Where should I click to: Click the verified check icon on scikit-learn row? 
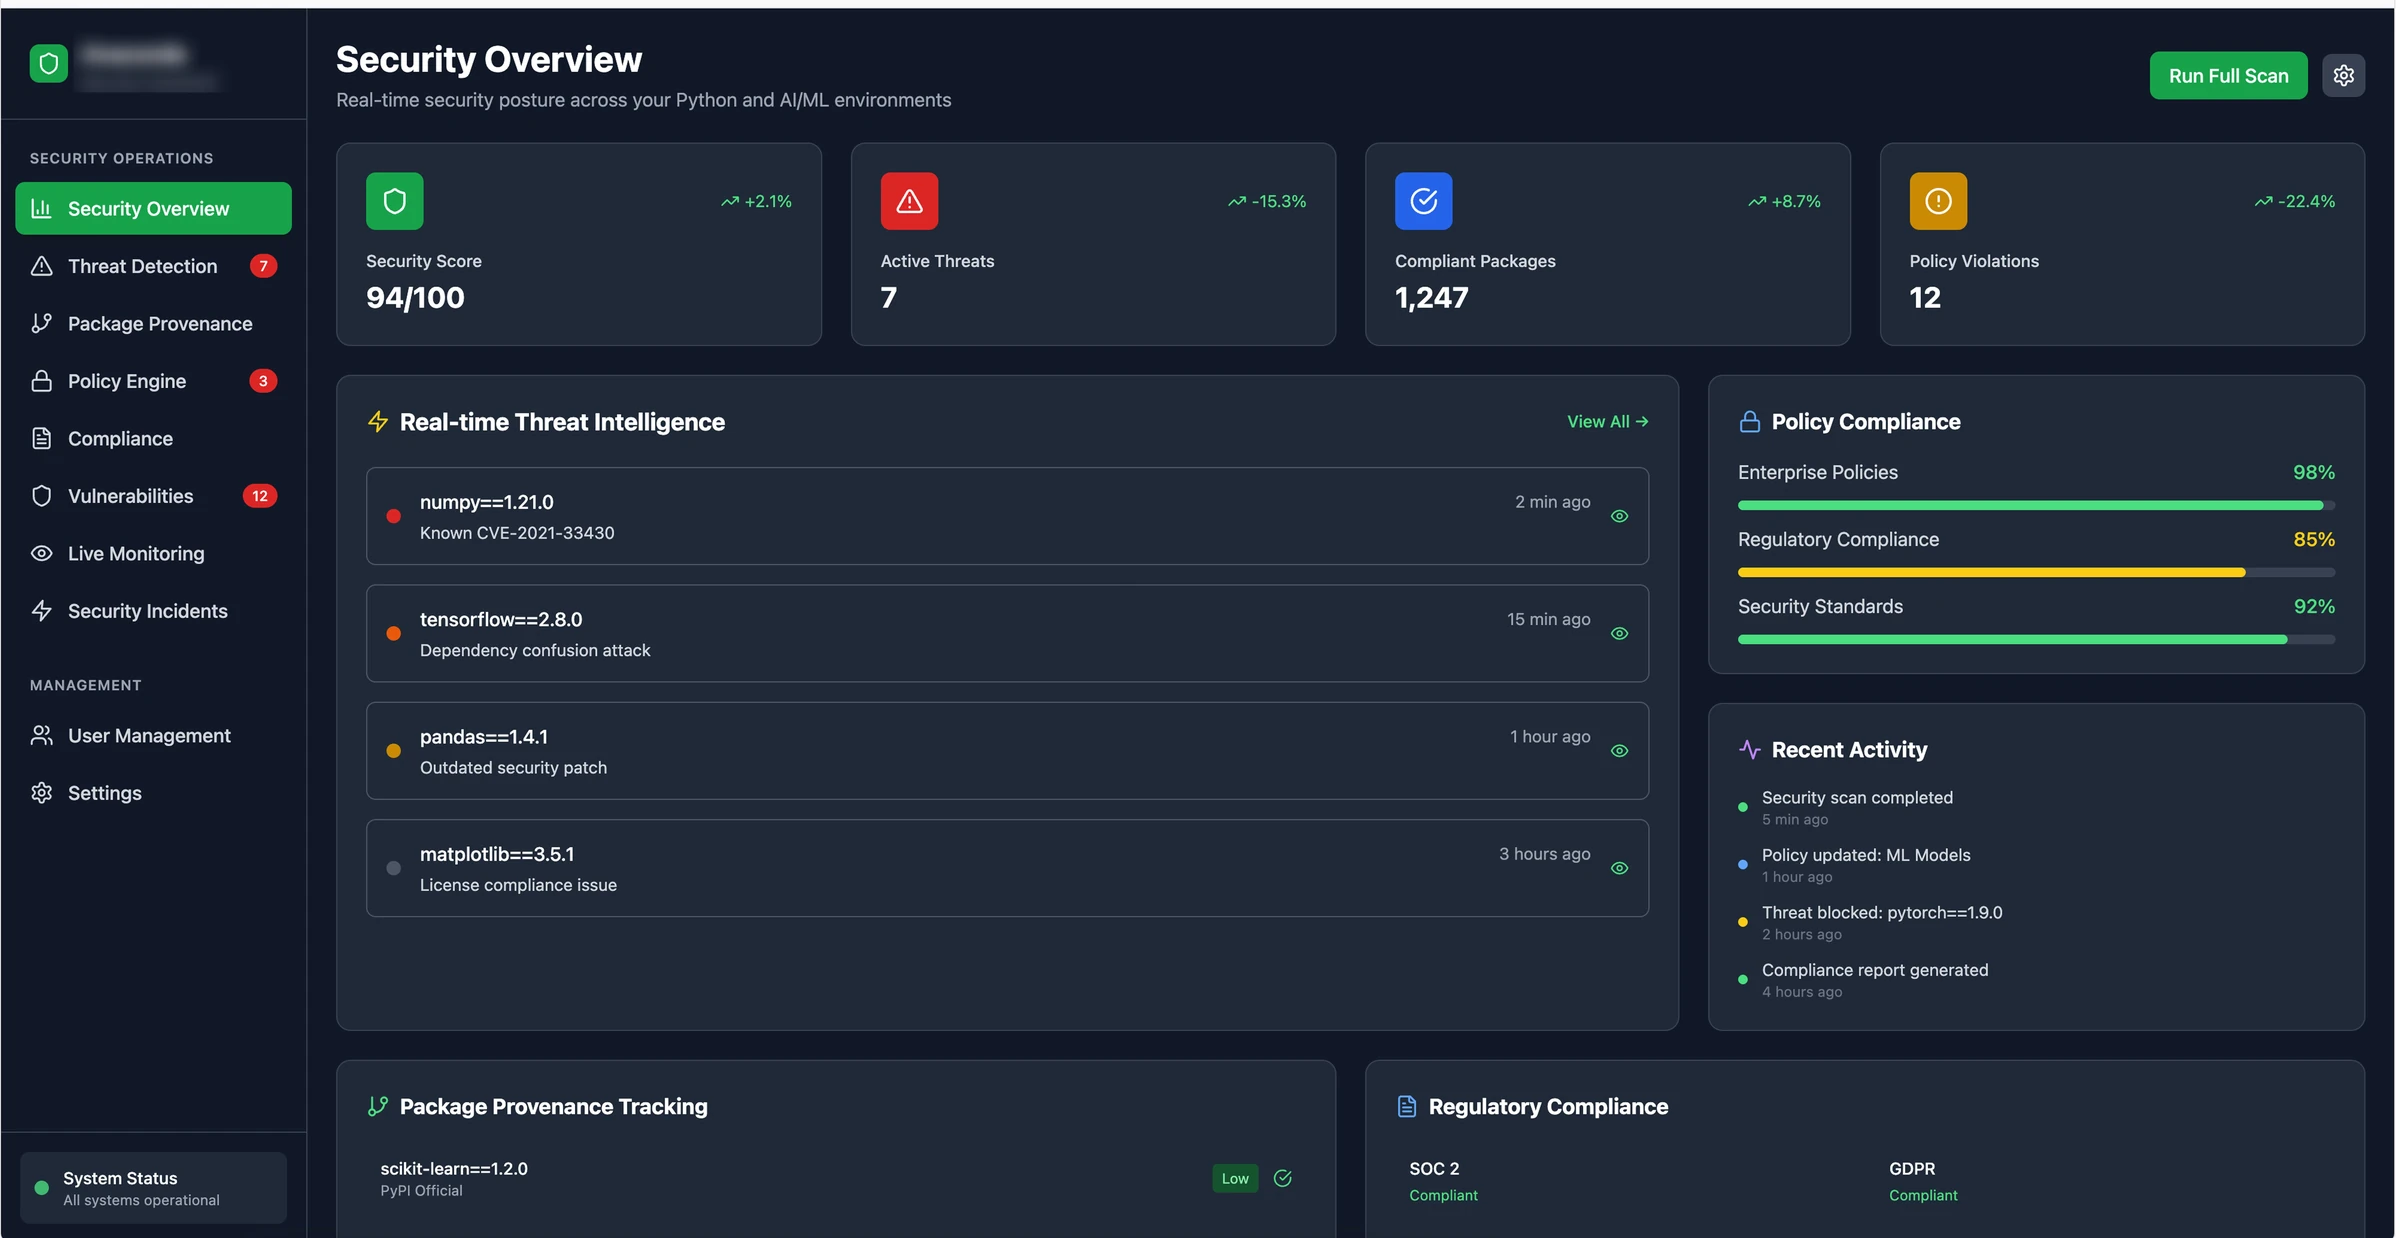coord(1282,1178)
